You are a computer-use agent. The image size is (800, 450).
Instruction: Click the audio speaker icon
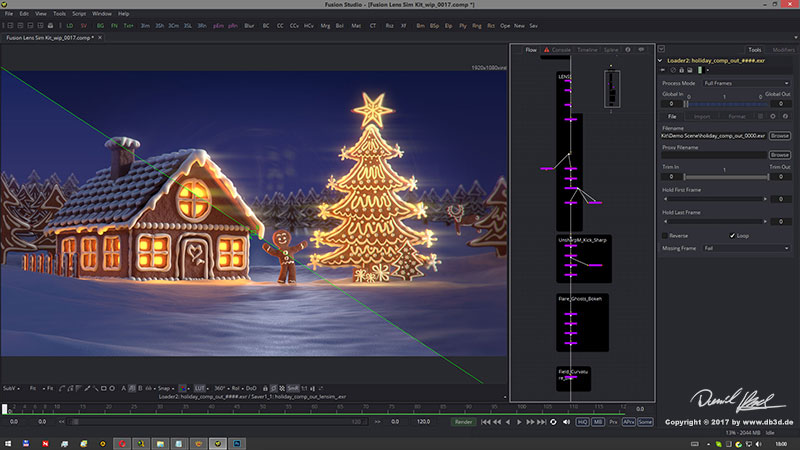566,422
